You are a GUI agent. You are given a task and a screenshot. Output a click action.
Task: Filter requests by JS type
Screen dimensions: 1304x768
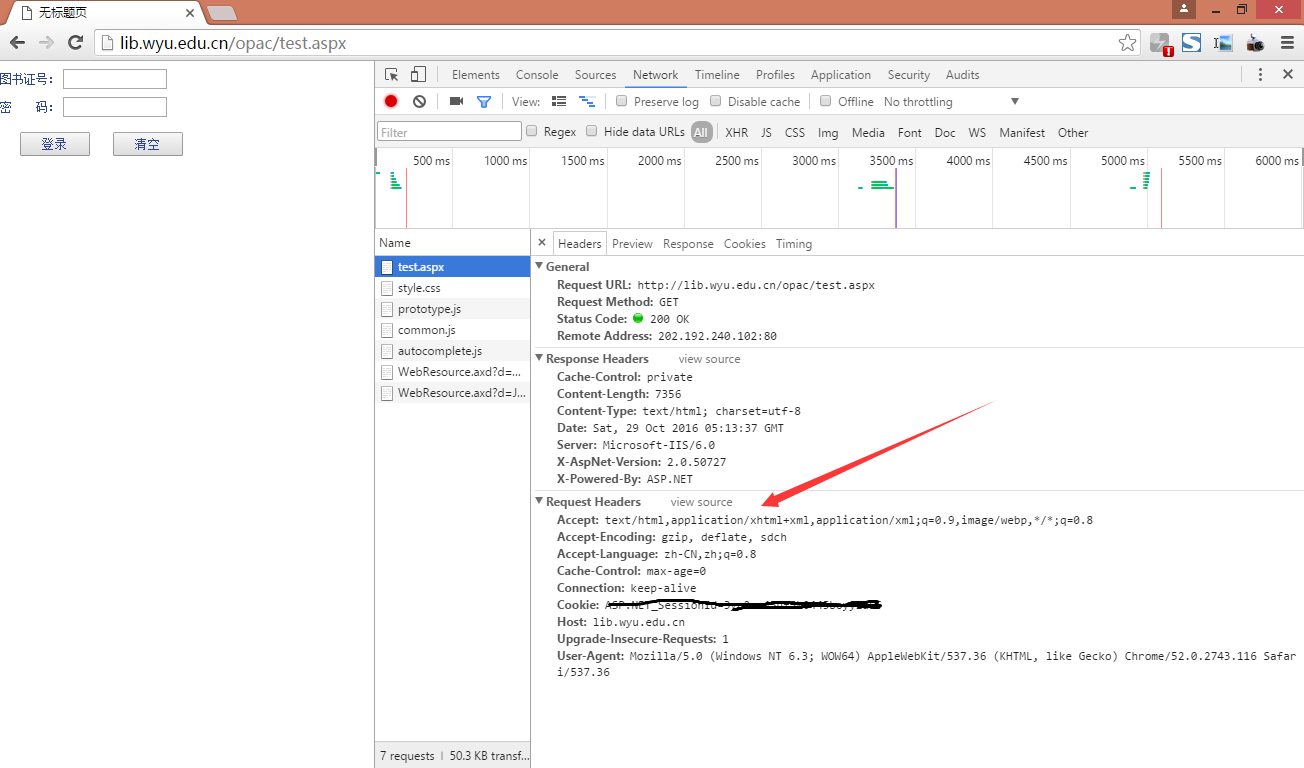click(x=766, y=132)
